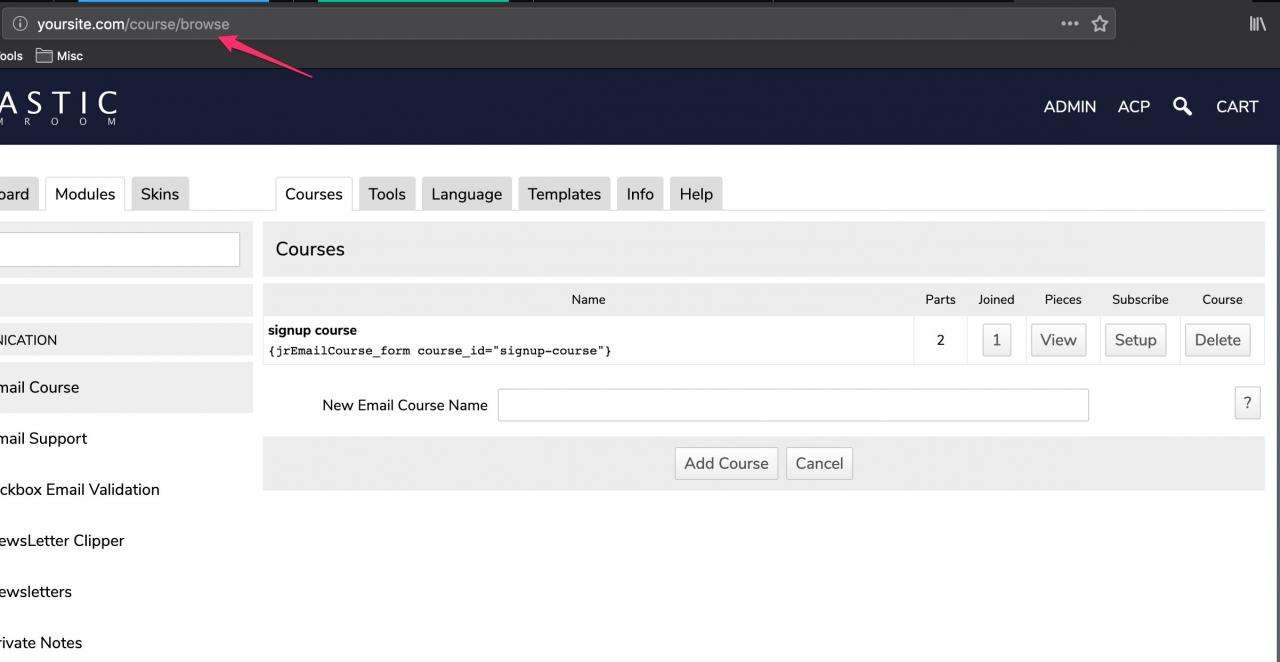Click the Joined count button showing 1

click(996, 340)
